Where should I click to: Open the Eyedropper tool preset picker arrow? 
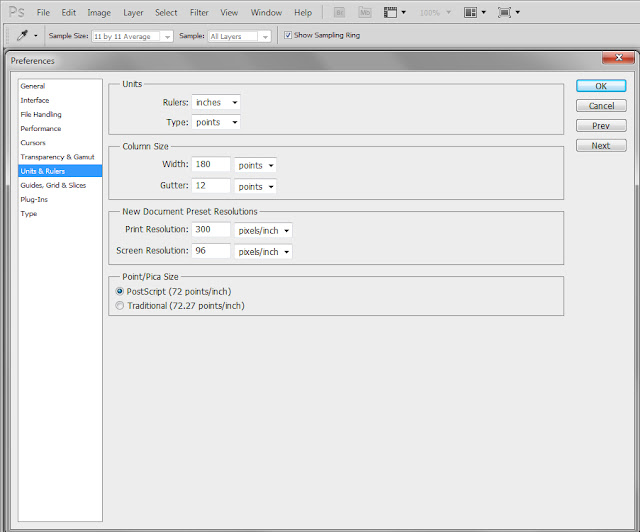click(36, 36)
